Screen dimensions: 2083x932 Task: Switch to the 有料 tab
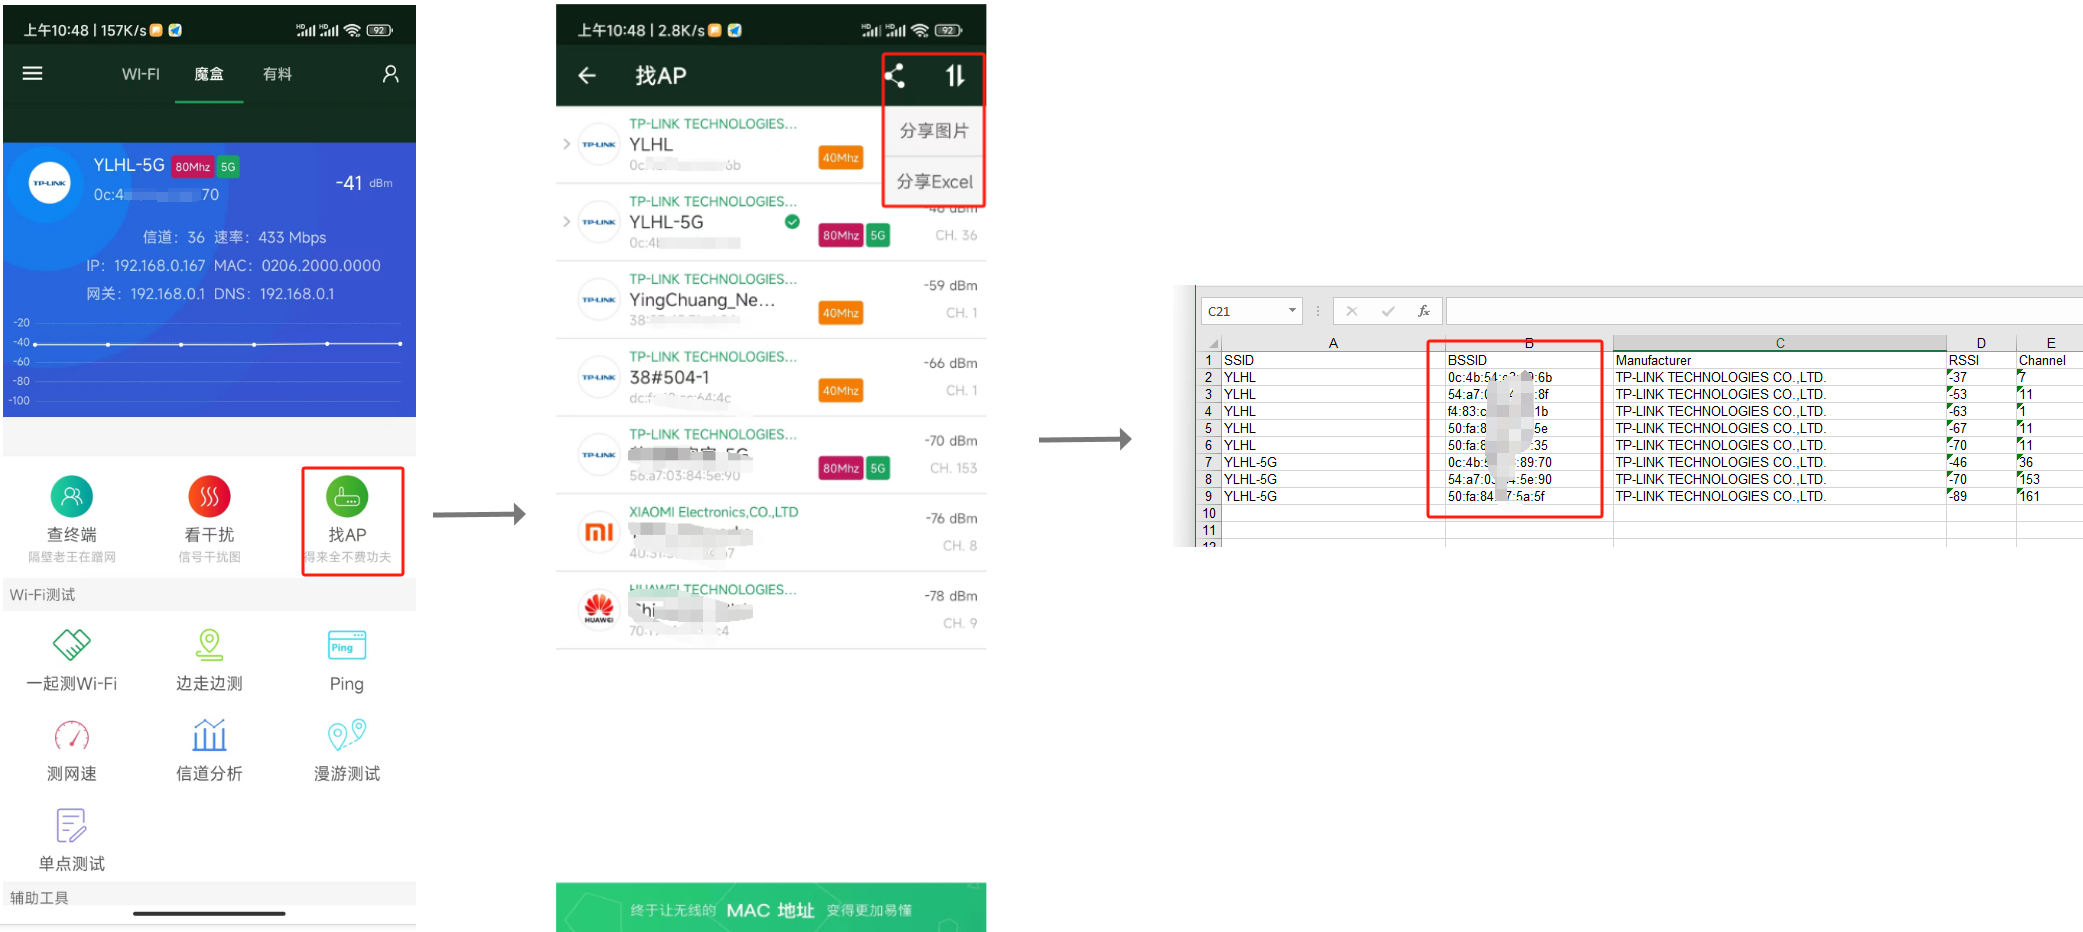[x=277, y=74]
